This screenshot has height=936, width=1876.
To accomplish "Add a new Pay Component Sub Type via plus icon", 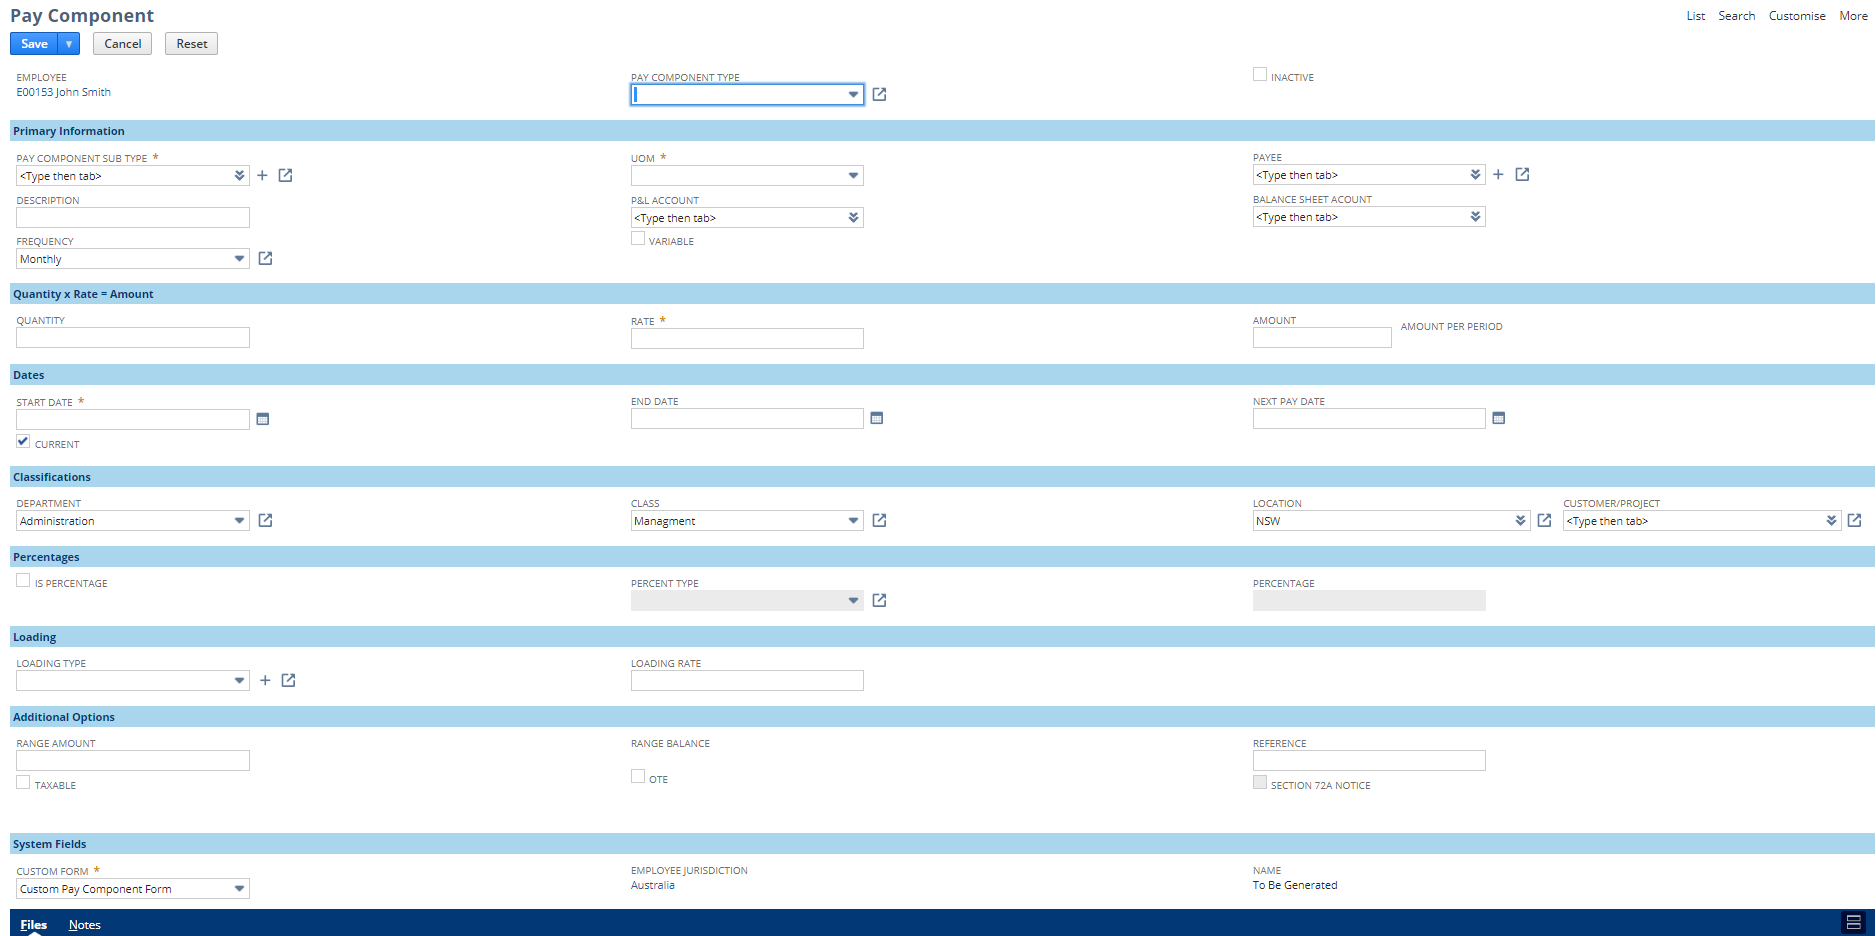I will (262, 175).
